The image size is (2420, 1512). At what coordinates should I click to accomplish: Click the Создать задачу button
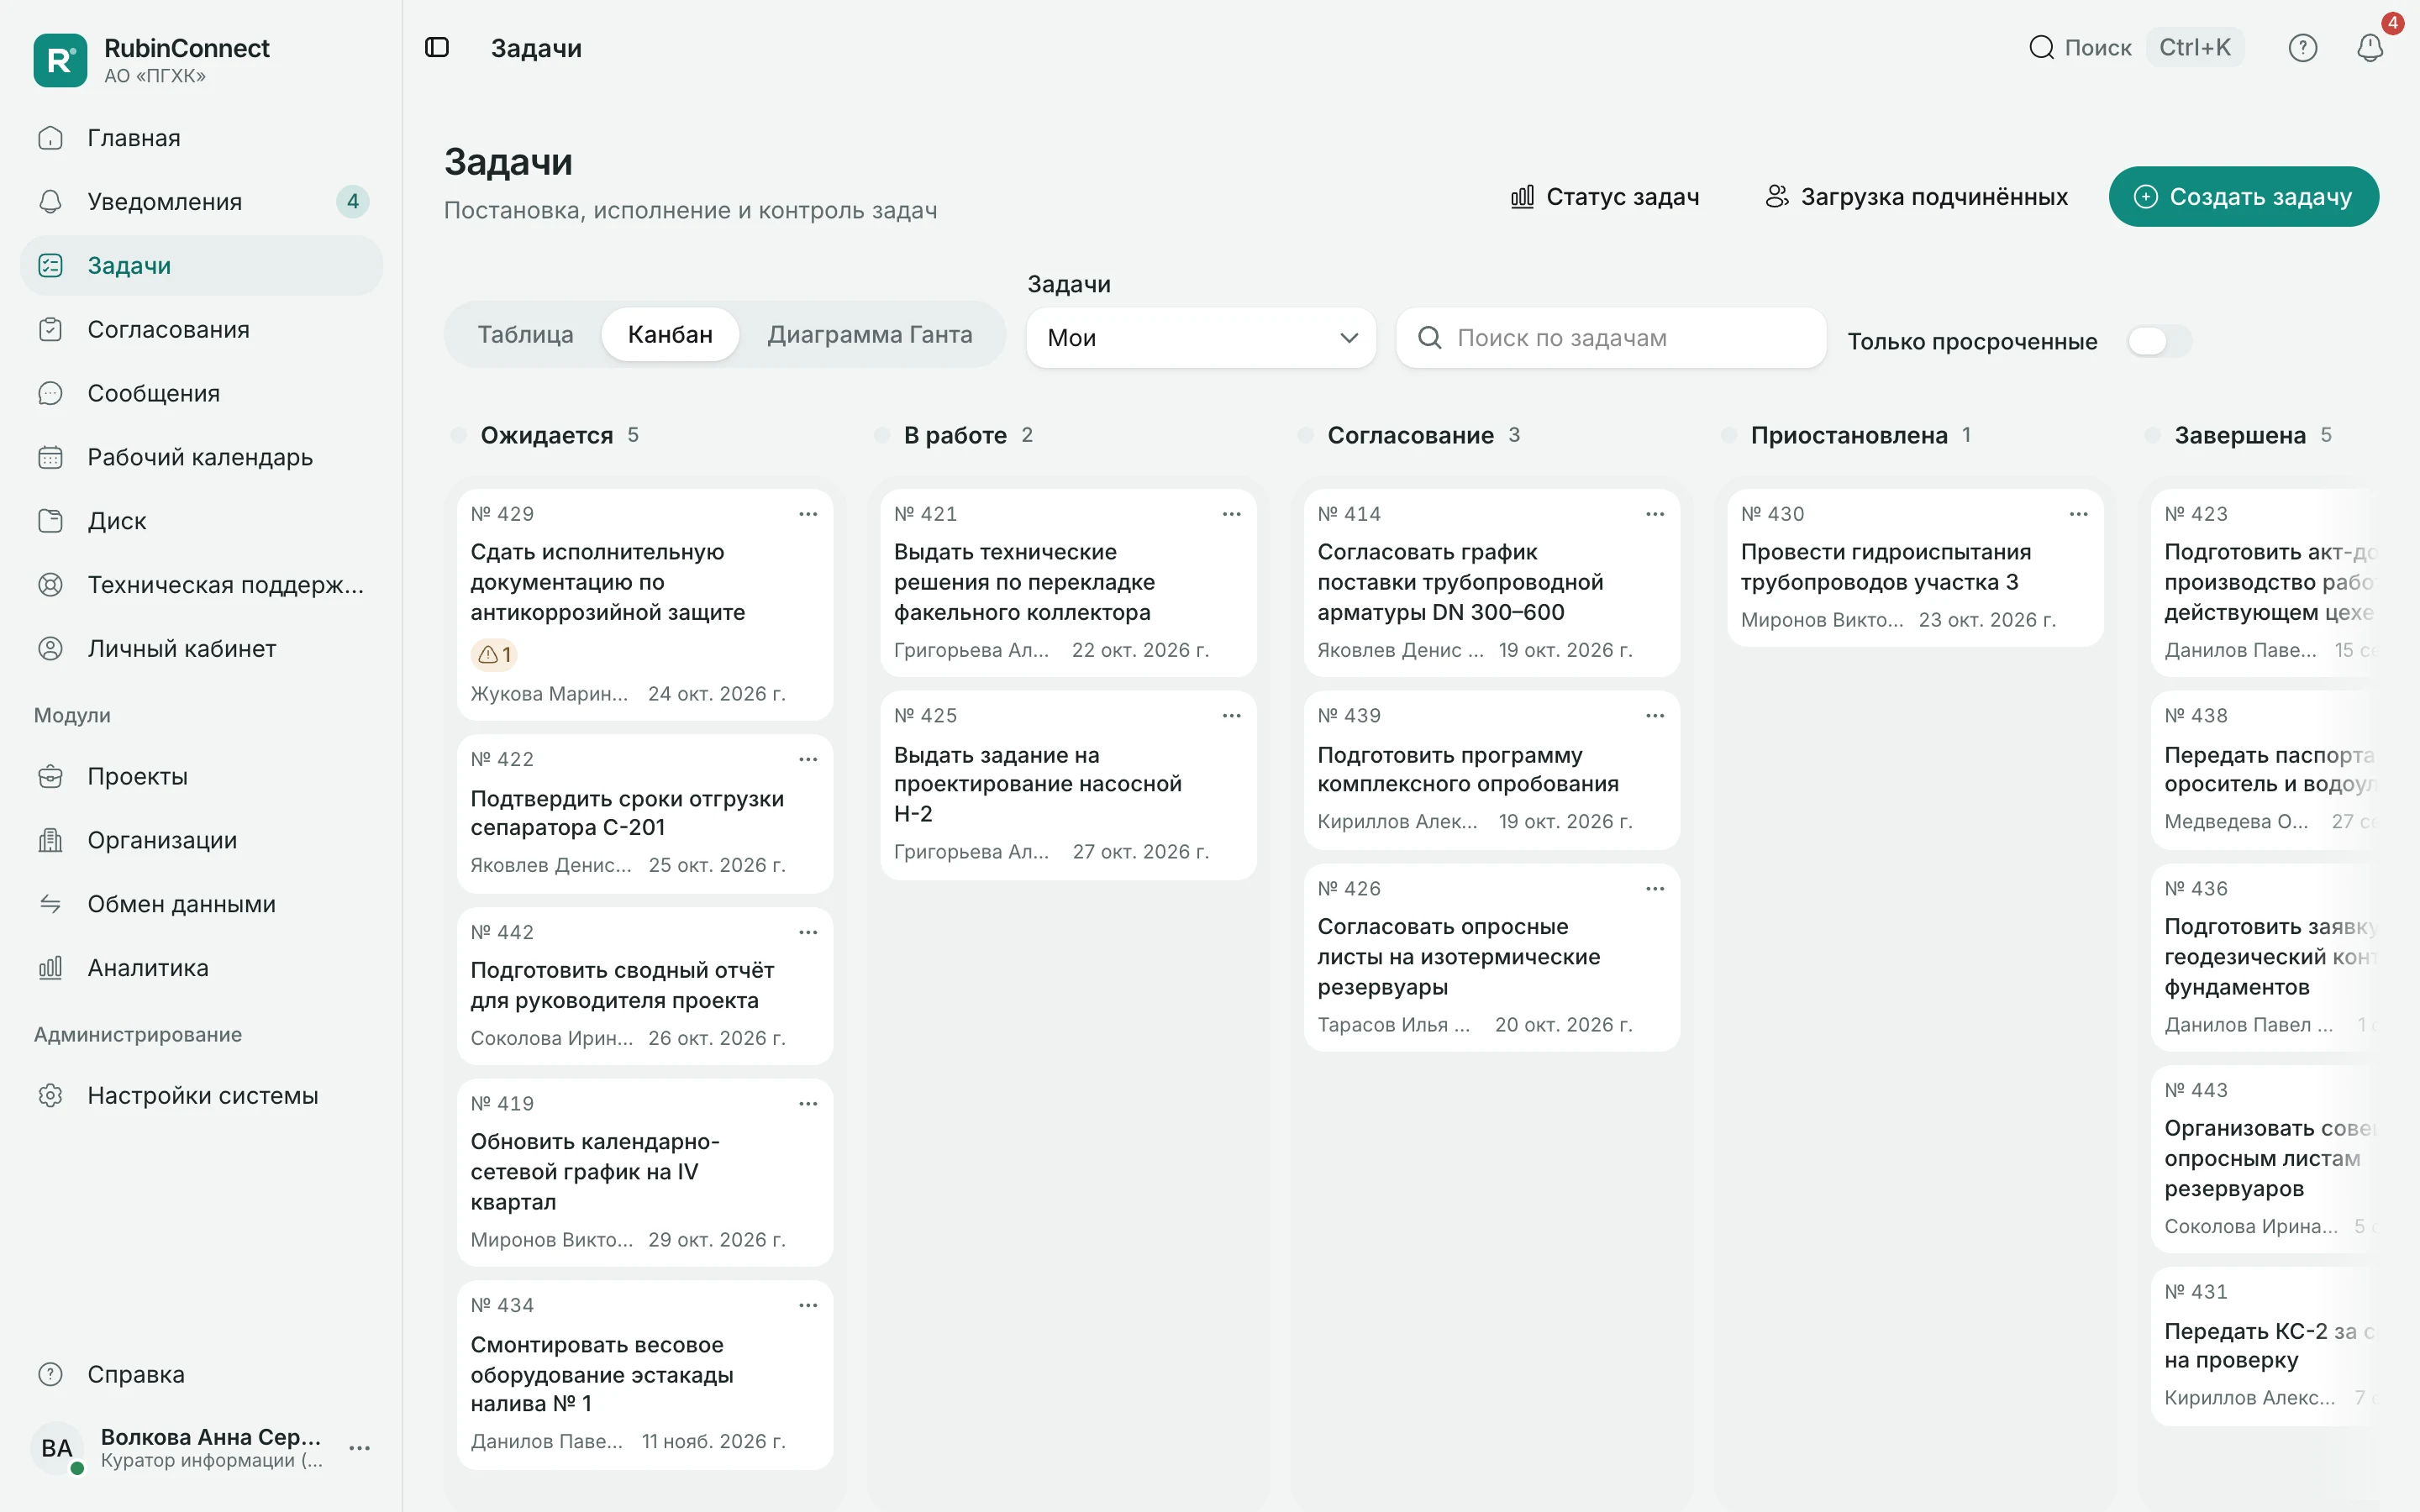pyautogui.click(x=2243, y=196)
